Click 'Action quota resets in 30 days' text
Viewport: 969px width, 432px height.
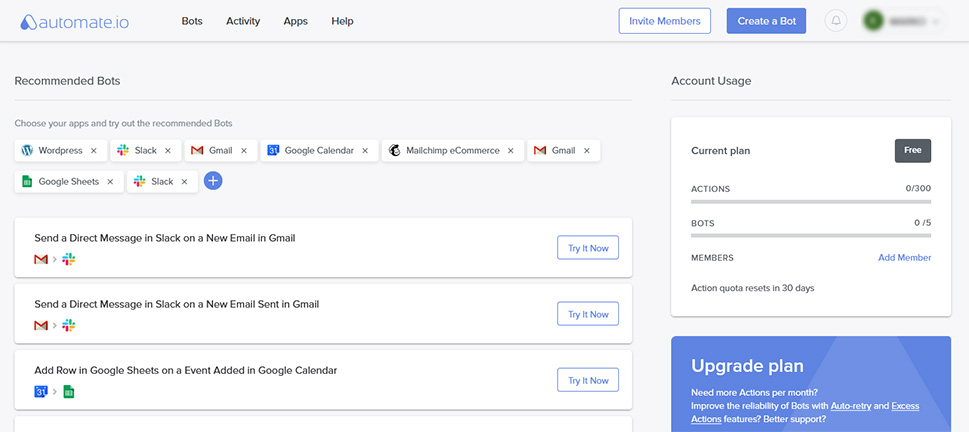752,288
